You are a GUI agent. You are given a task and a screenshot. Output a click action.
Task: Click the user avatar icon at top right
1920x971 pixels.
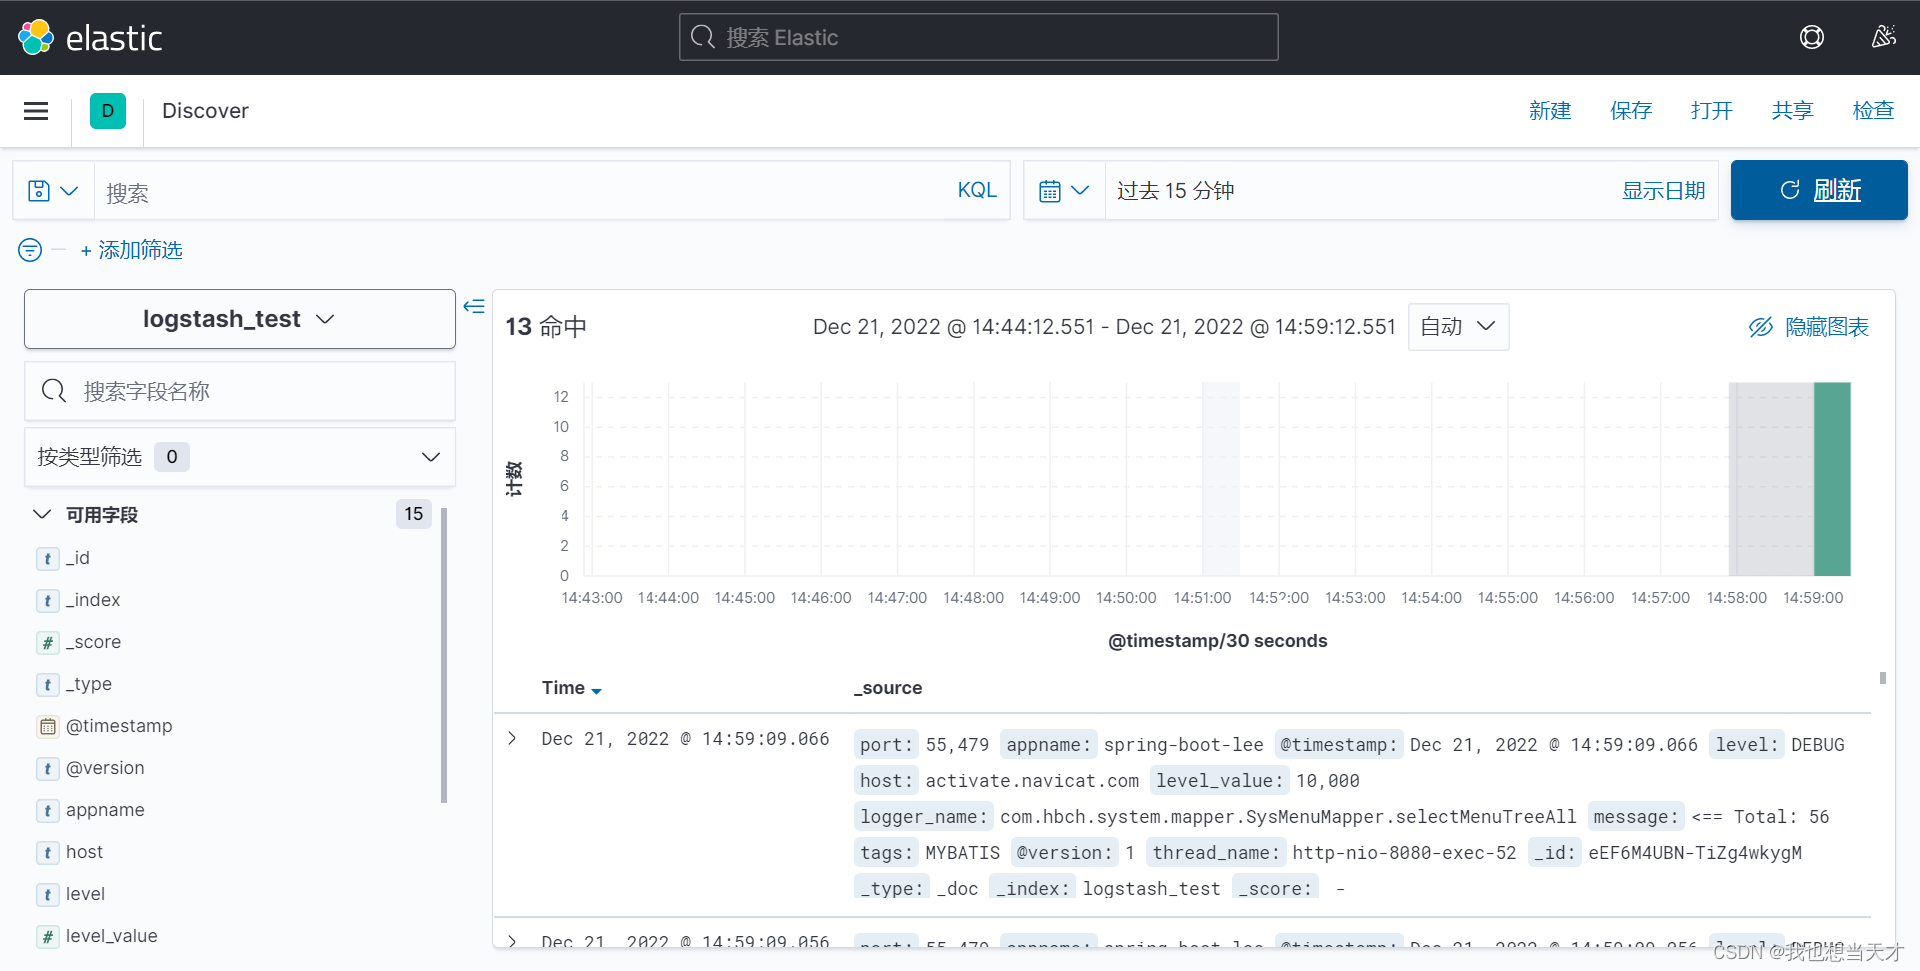pos(1884,37)
